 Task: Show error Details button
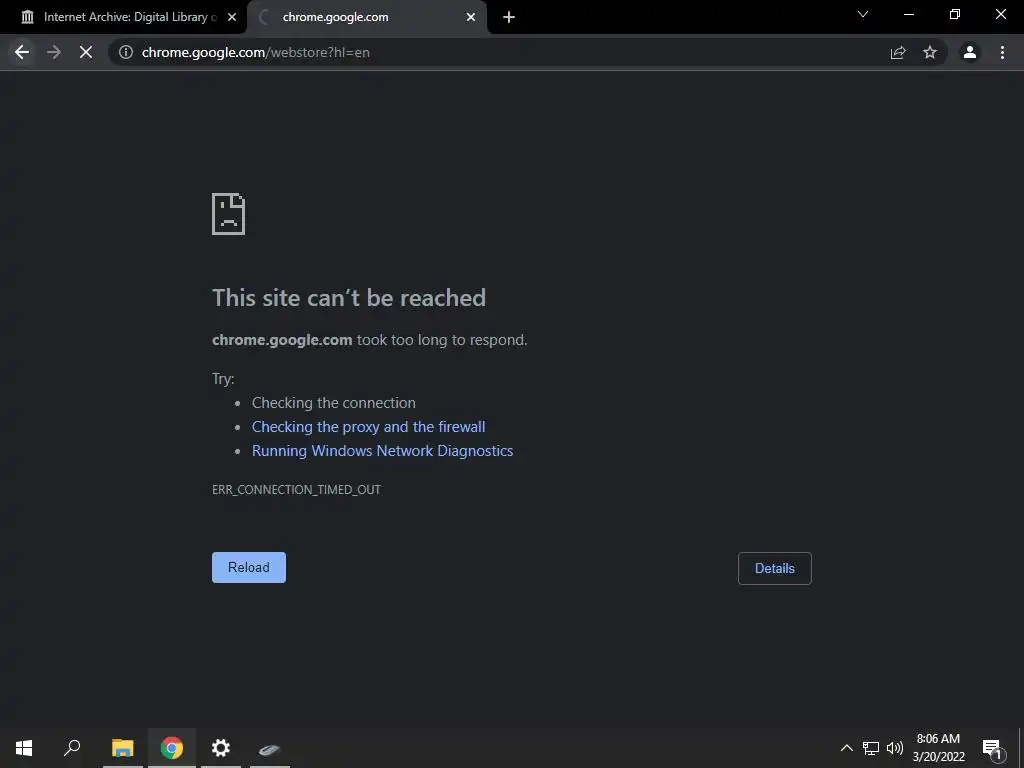[775, 568]
